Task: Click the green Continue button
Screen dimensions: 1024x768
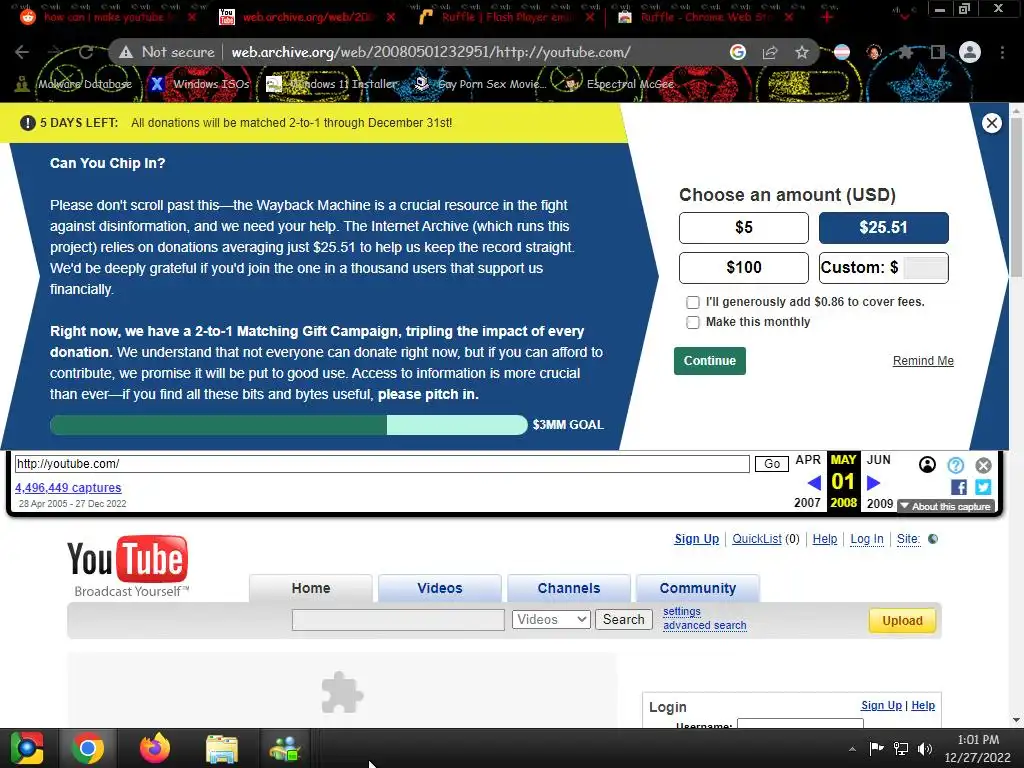Action: tap(710, 360)
